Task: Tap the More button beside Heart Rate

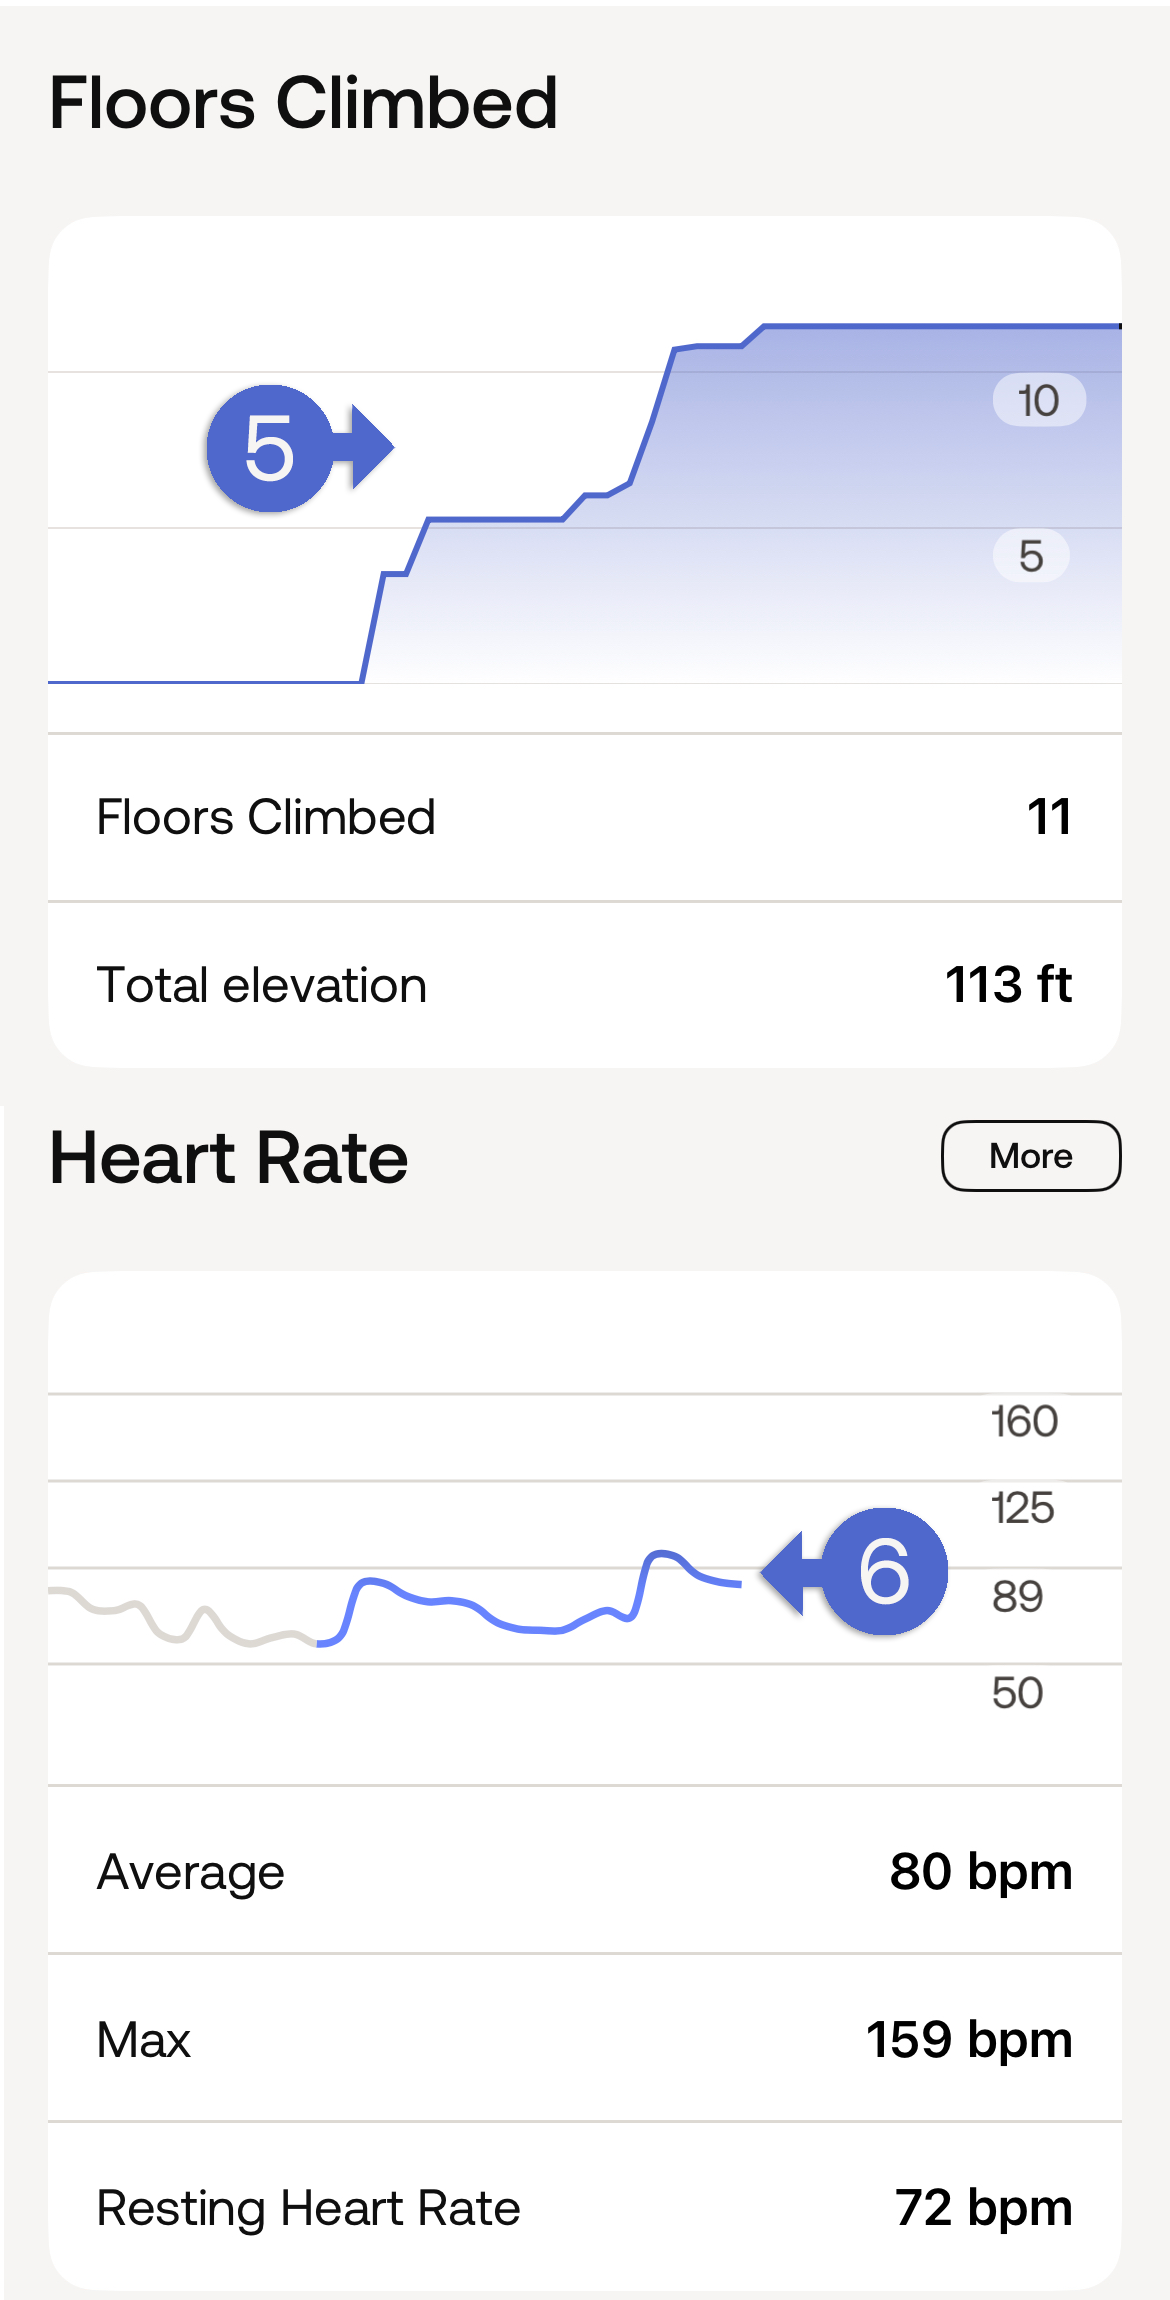Action: pyautogui.click(x=1030, y=1156)
